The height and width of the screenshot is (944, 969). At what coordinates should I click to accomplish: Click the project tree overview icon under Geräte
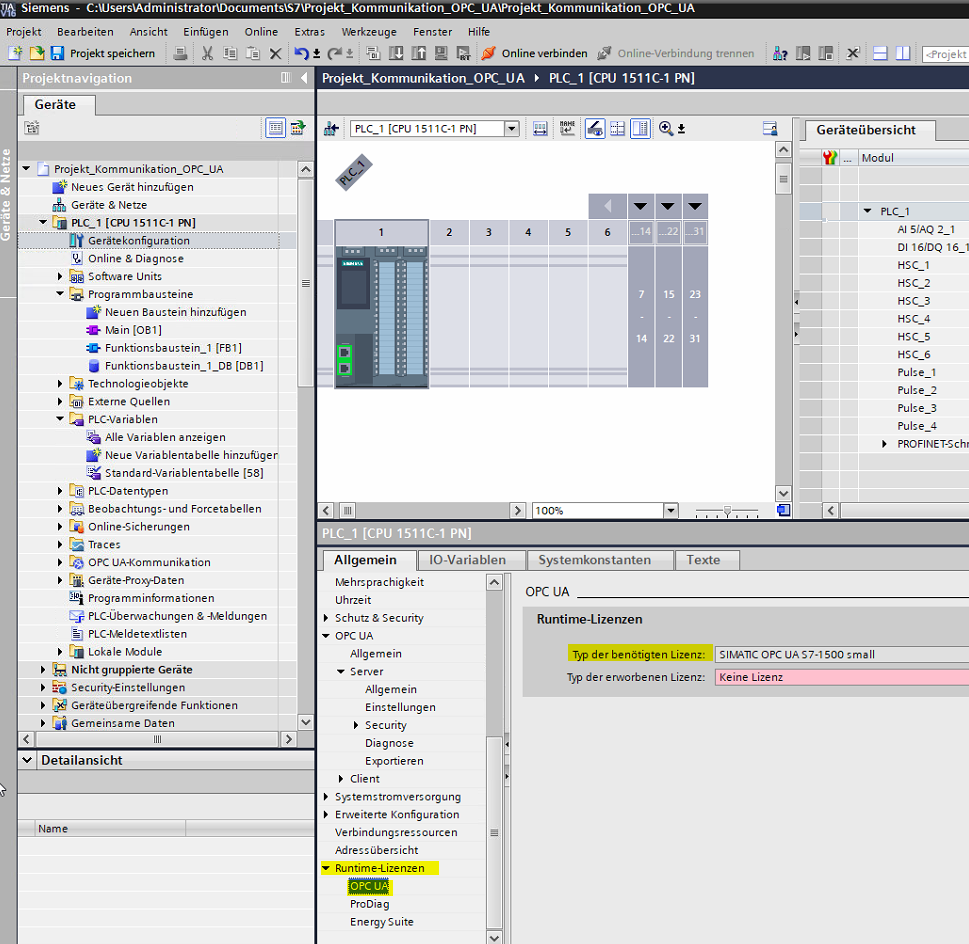pos(32,128)
